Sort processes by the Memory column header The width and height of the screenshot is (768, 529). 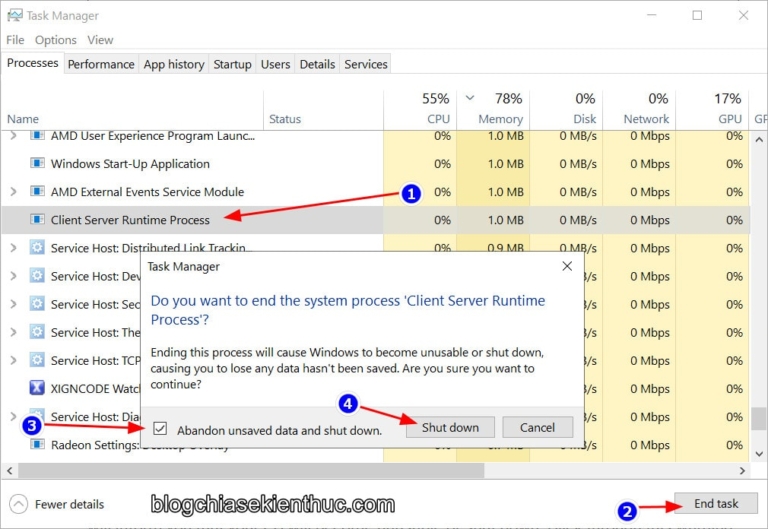click(500, 118)
